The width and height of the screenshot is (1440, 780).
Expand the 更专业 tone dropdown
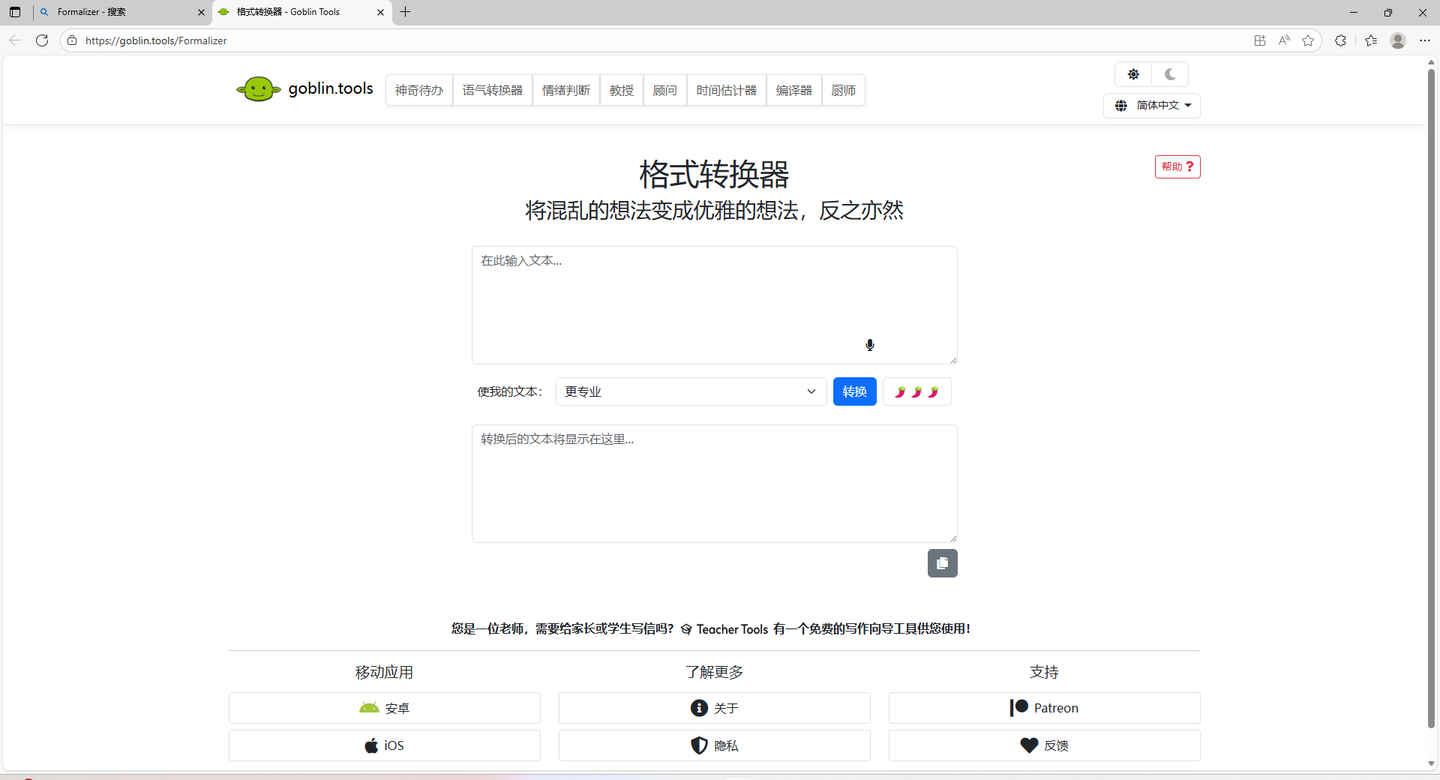click(691, 392)
